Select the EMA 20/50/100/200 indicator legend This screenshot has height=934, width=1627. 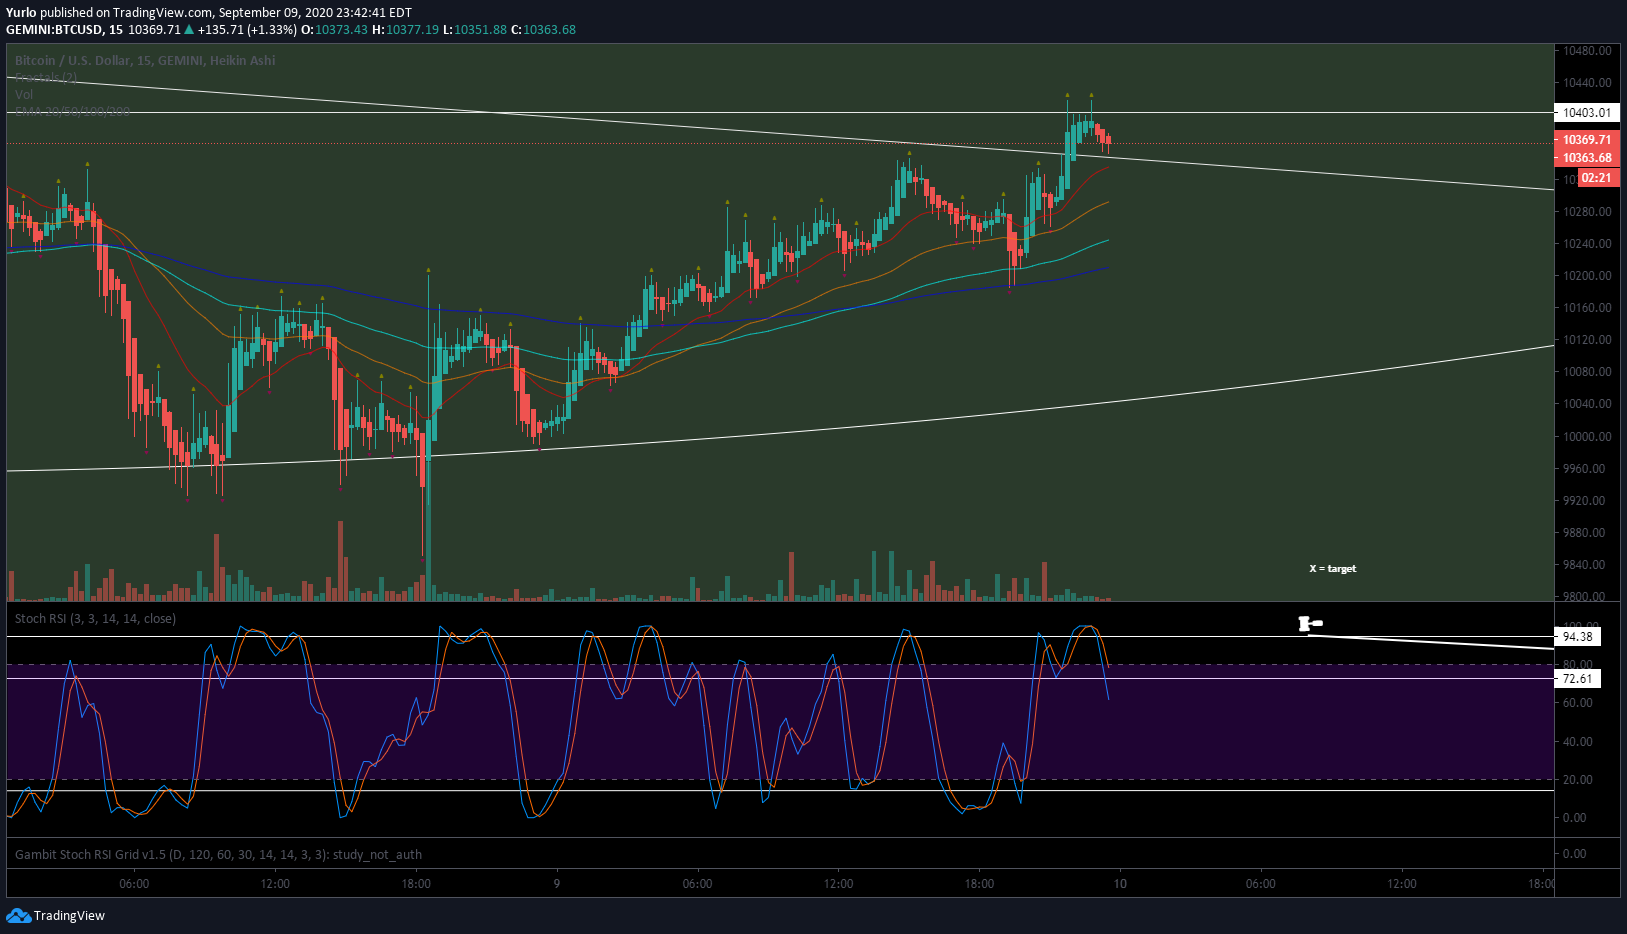click(72, 111)
